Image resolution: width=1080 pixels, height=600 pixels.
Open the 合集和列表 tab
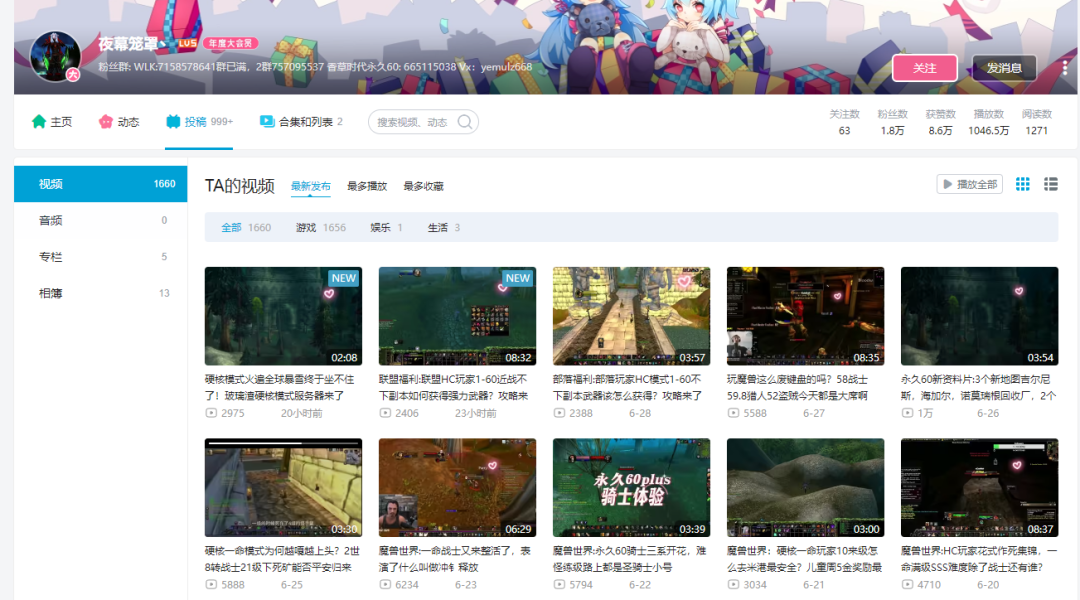[x=301, y=122]
